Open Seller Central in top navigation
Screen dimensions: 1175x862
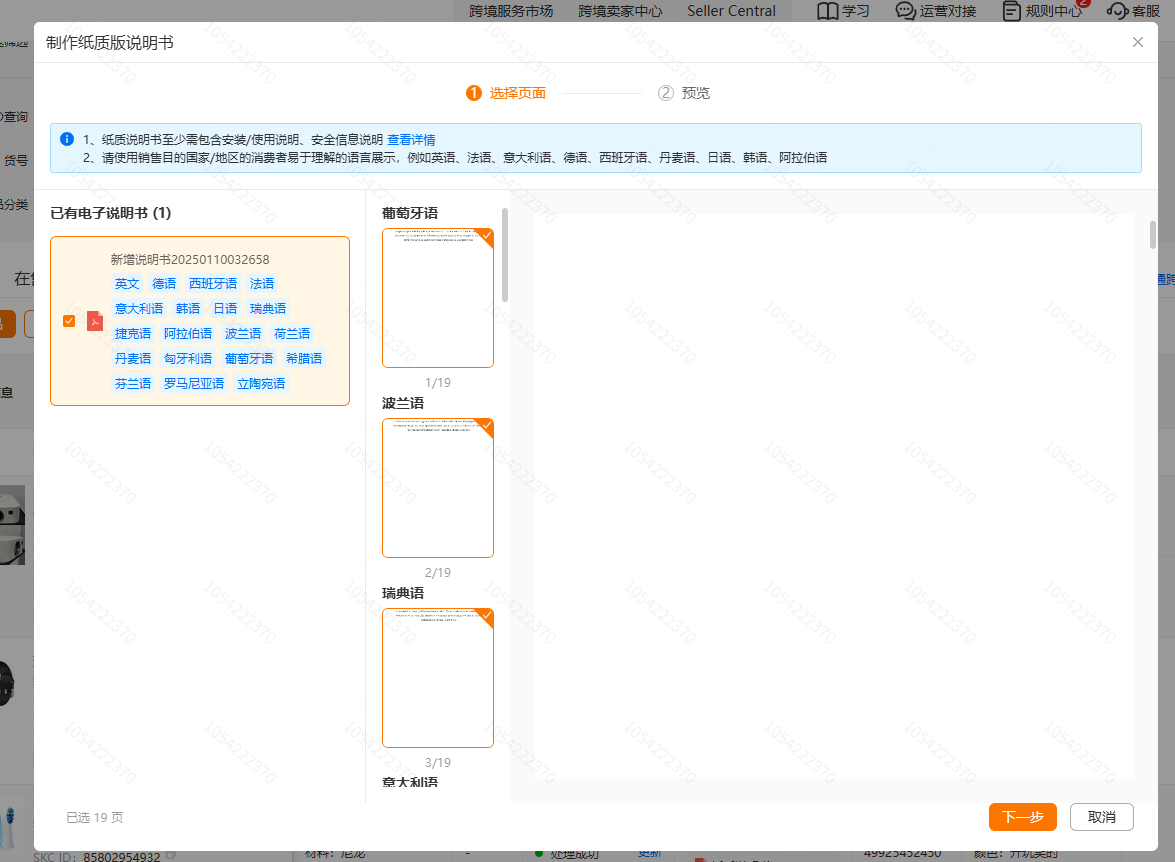pos(731,11)
